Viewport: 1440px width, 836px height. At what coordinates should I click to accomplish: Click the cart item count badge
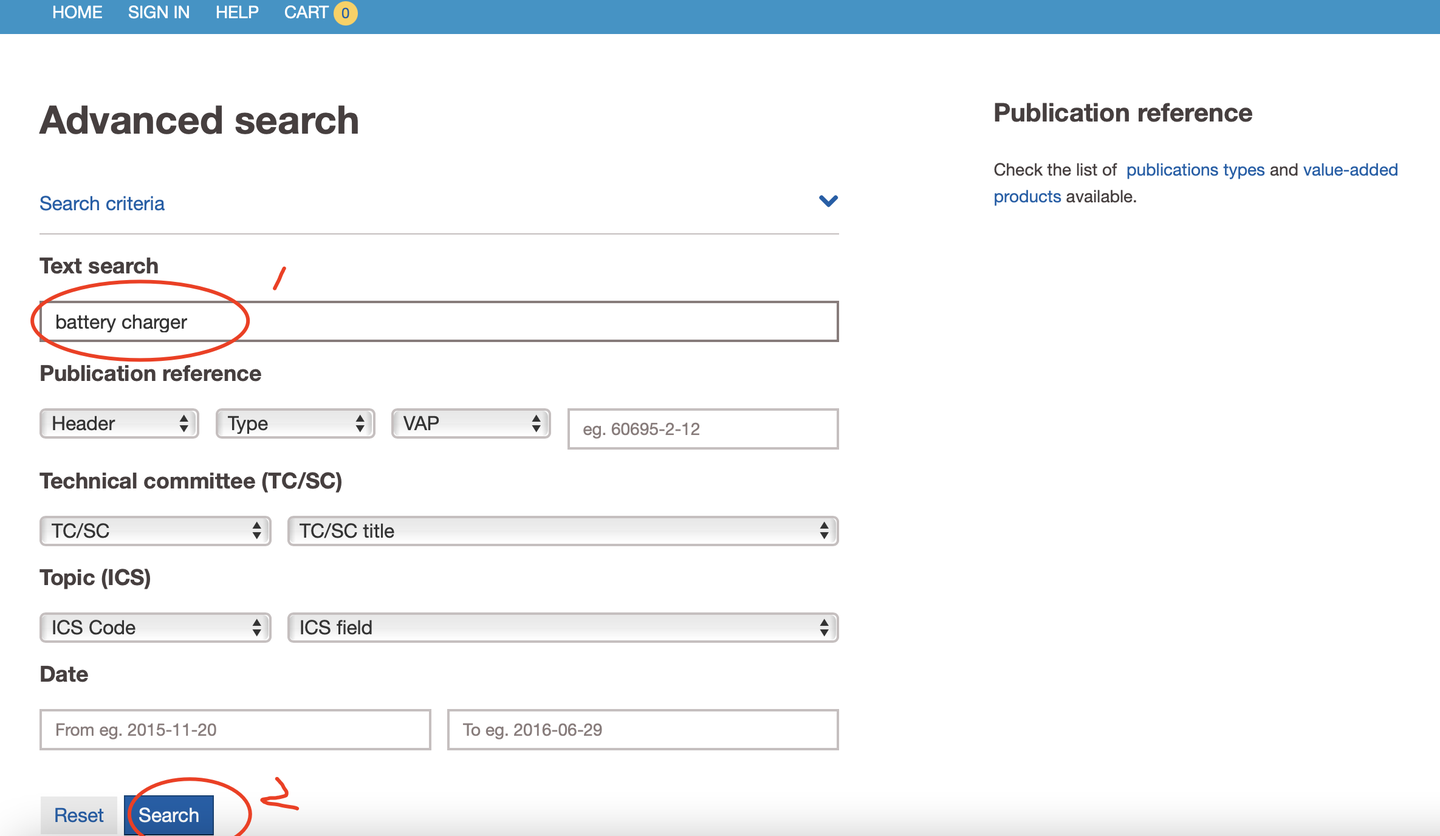[345, 13]
